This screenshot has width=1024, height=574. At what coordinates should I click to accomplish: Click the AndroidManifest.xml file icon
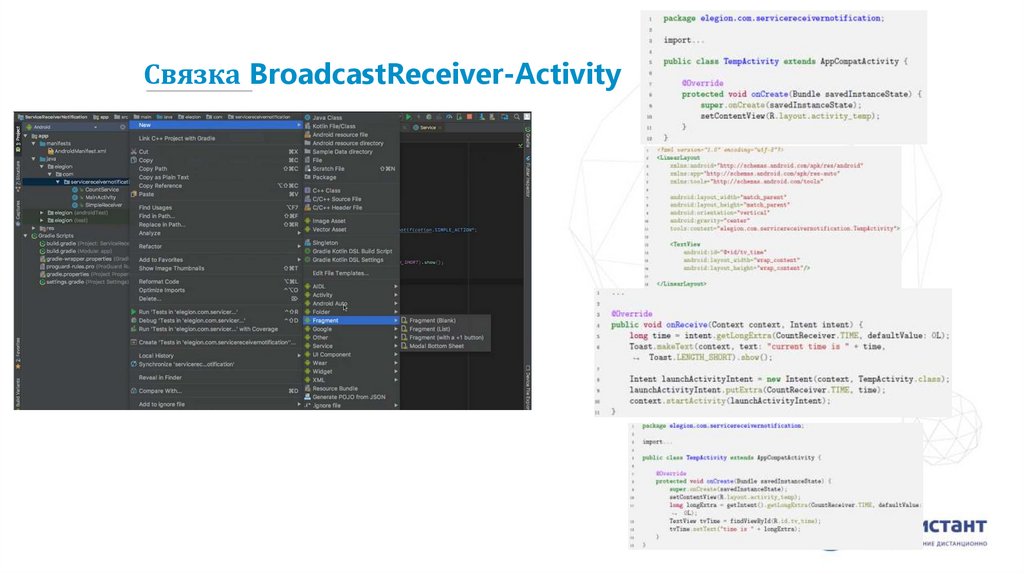click(50, 151)
